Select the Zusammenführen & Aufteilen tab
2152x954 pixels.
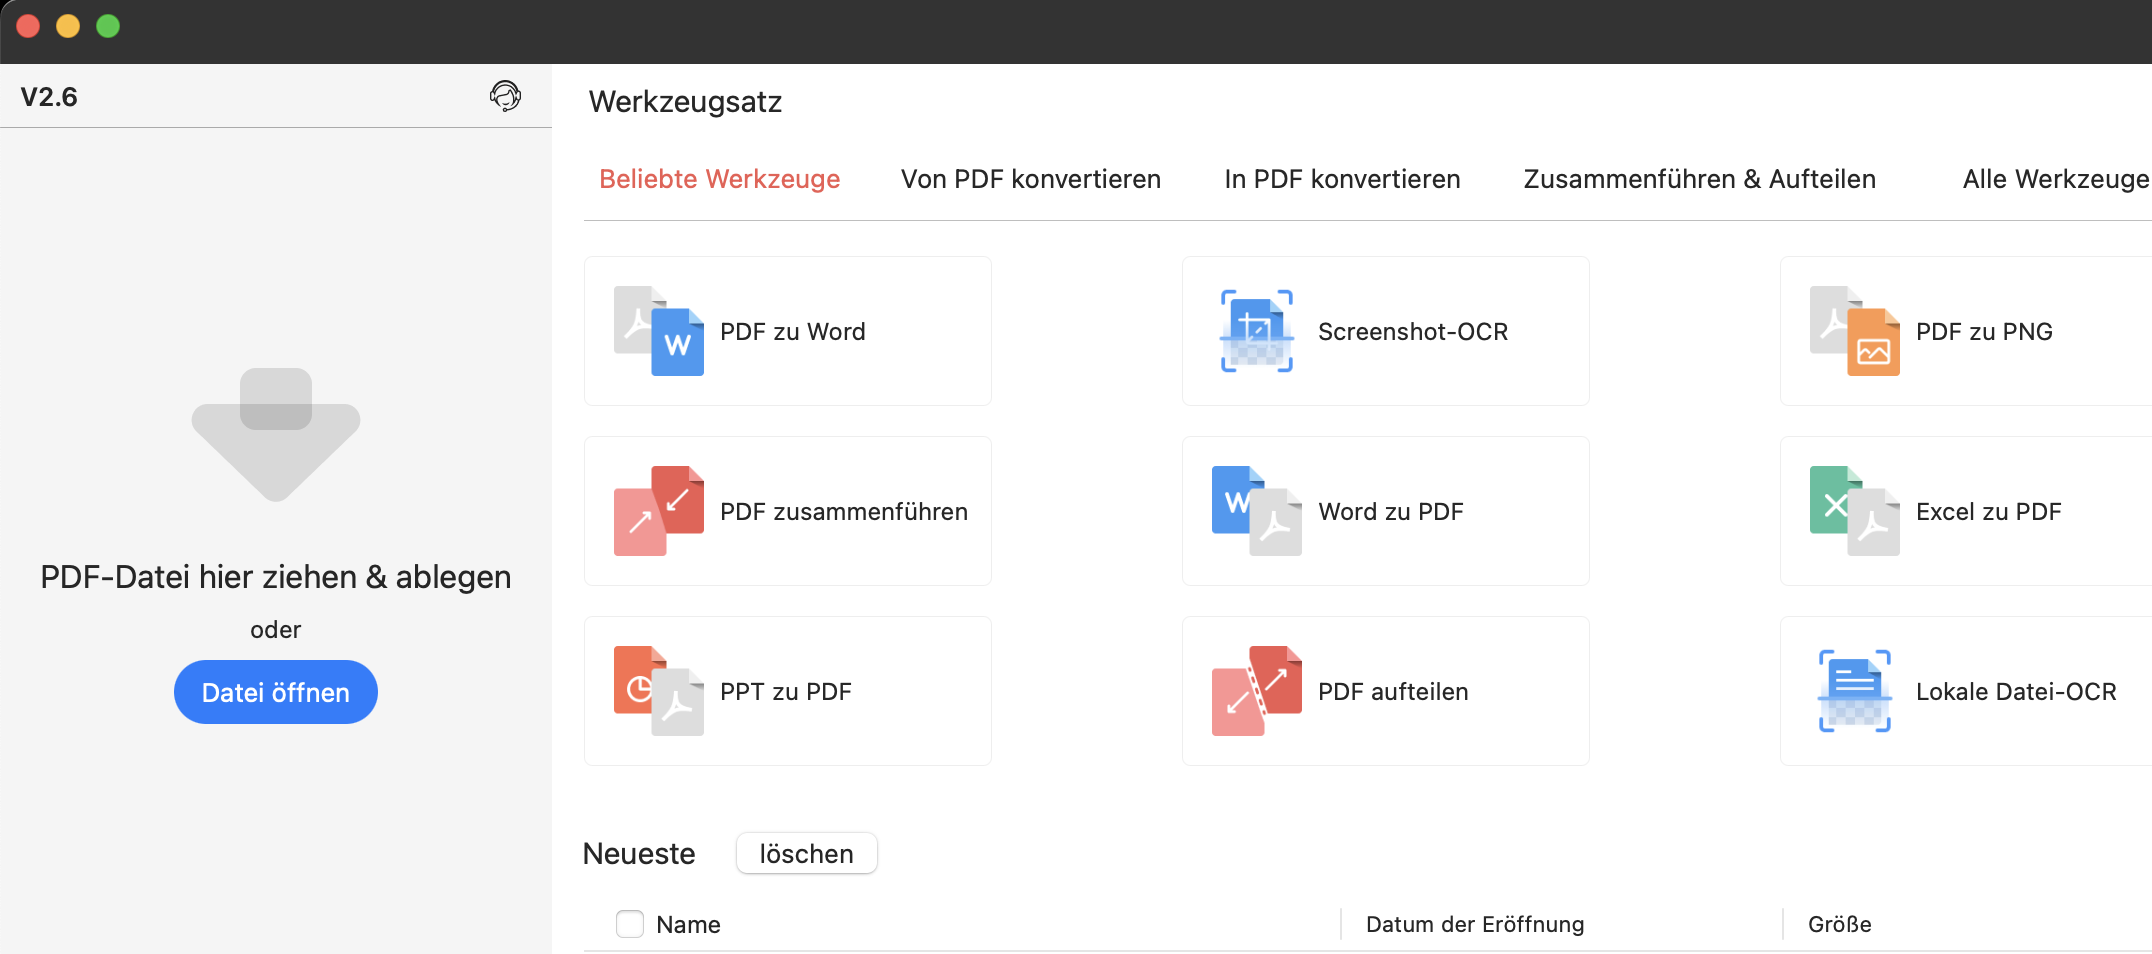pyautogui.click(x=1699, y=179)
